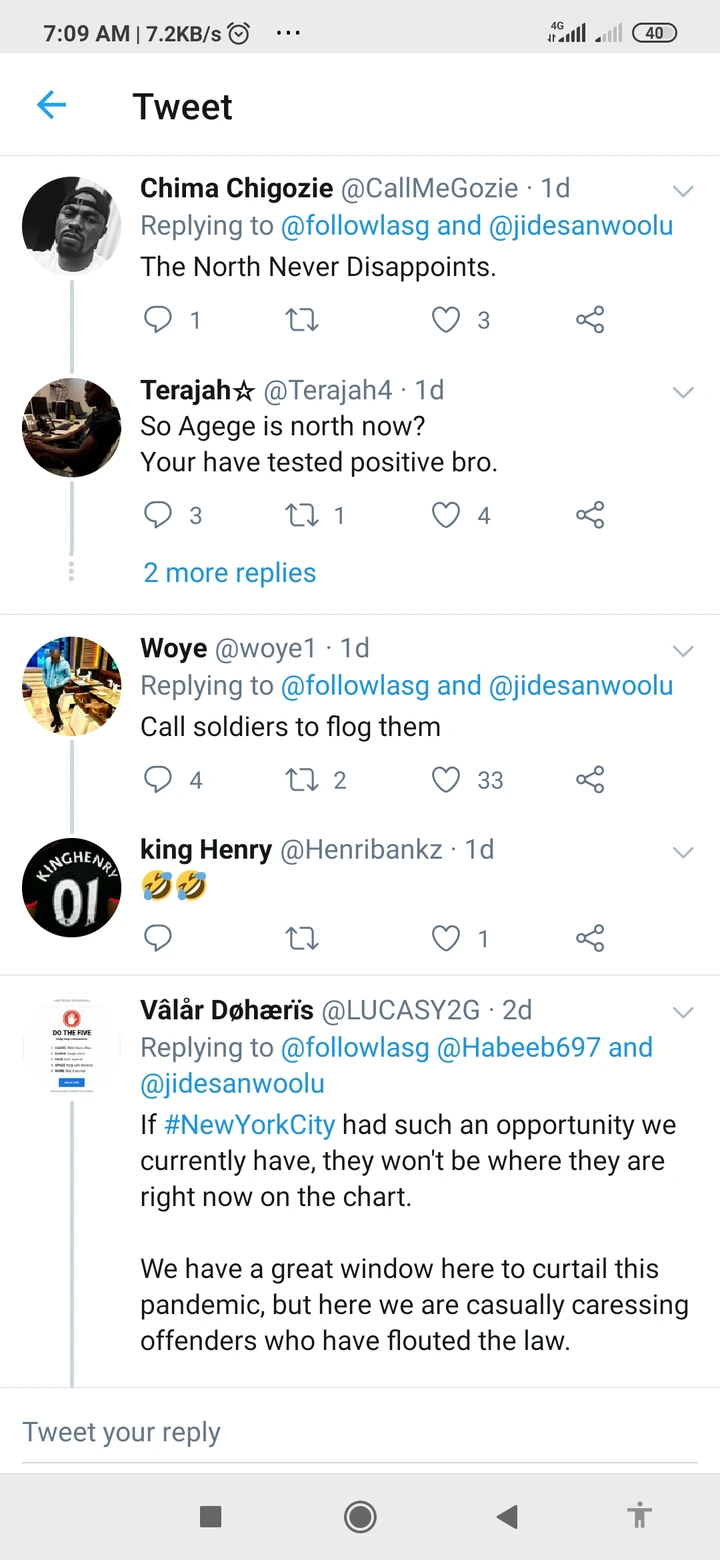Open king Henry's profile avatar
Image resolution: width=720 pixels, height=1560 pixels.
(x=71, y=887)
